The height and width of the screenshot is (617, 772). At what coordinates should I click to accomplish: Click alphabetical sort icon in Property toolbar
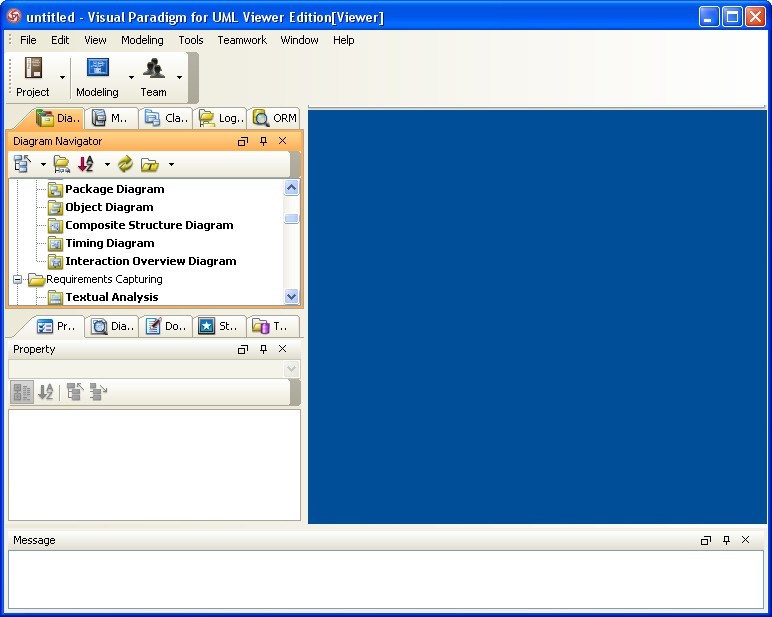click(46, 392)
